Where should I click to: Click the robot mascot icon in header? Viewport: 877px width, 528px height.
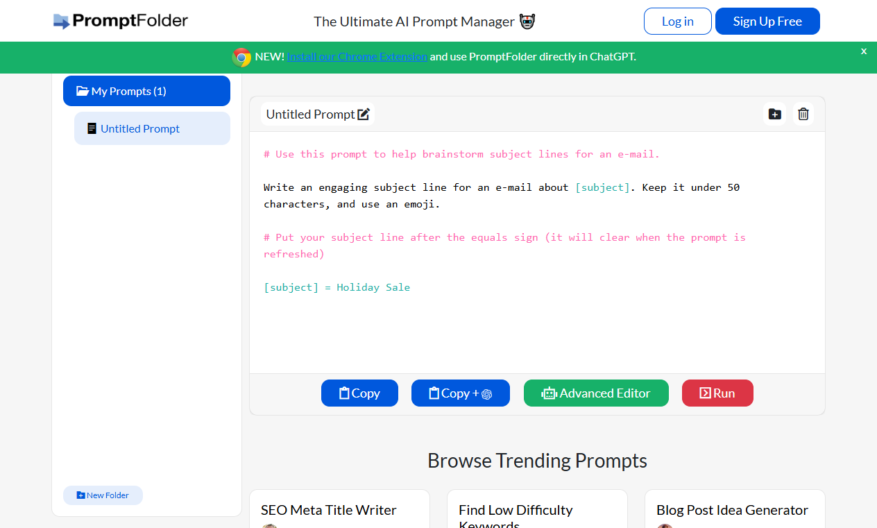point(527,21)
